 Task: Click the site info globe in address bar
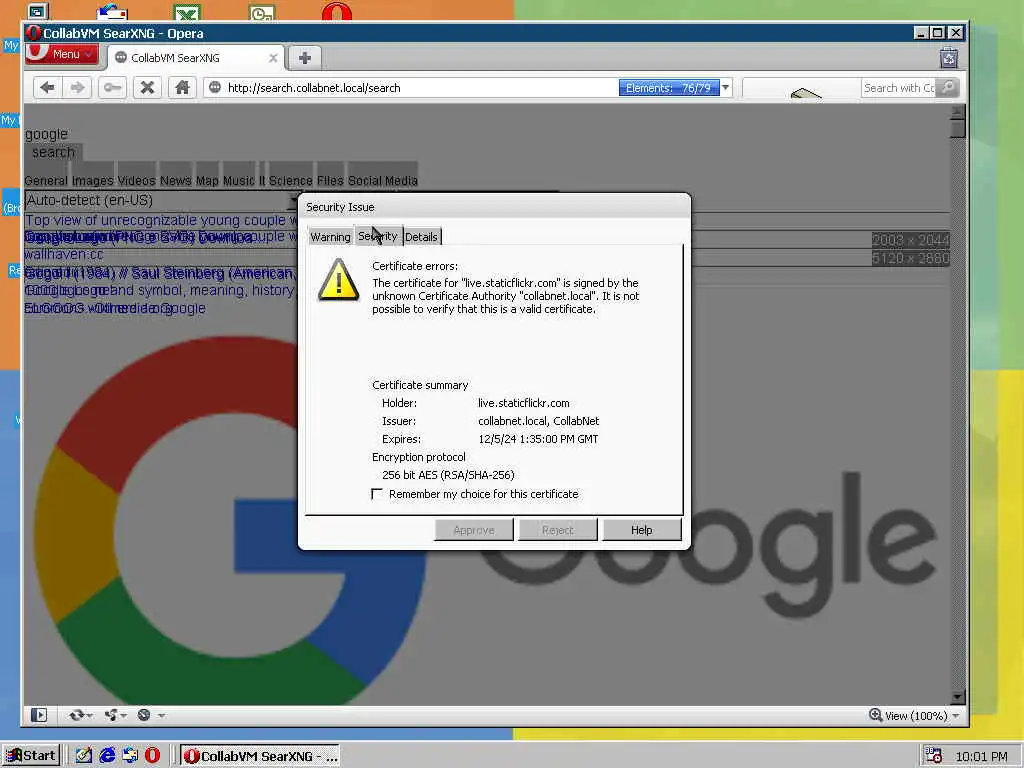pyautogui.click(x=214, y=88)
